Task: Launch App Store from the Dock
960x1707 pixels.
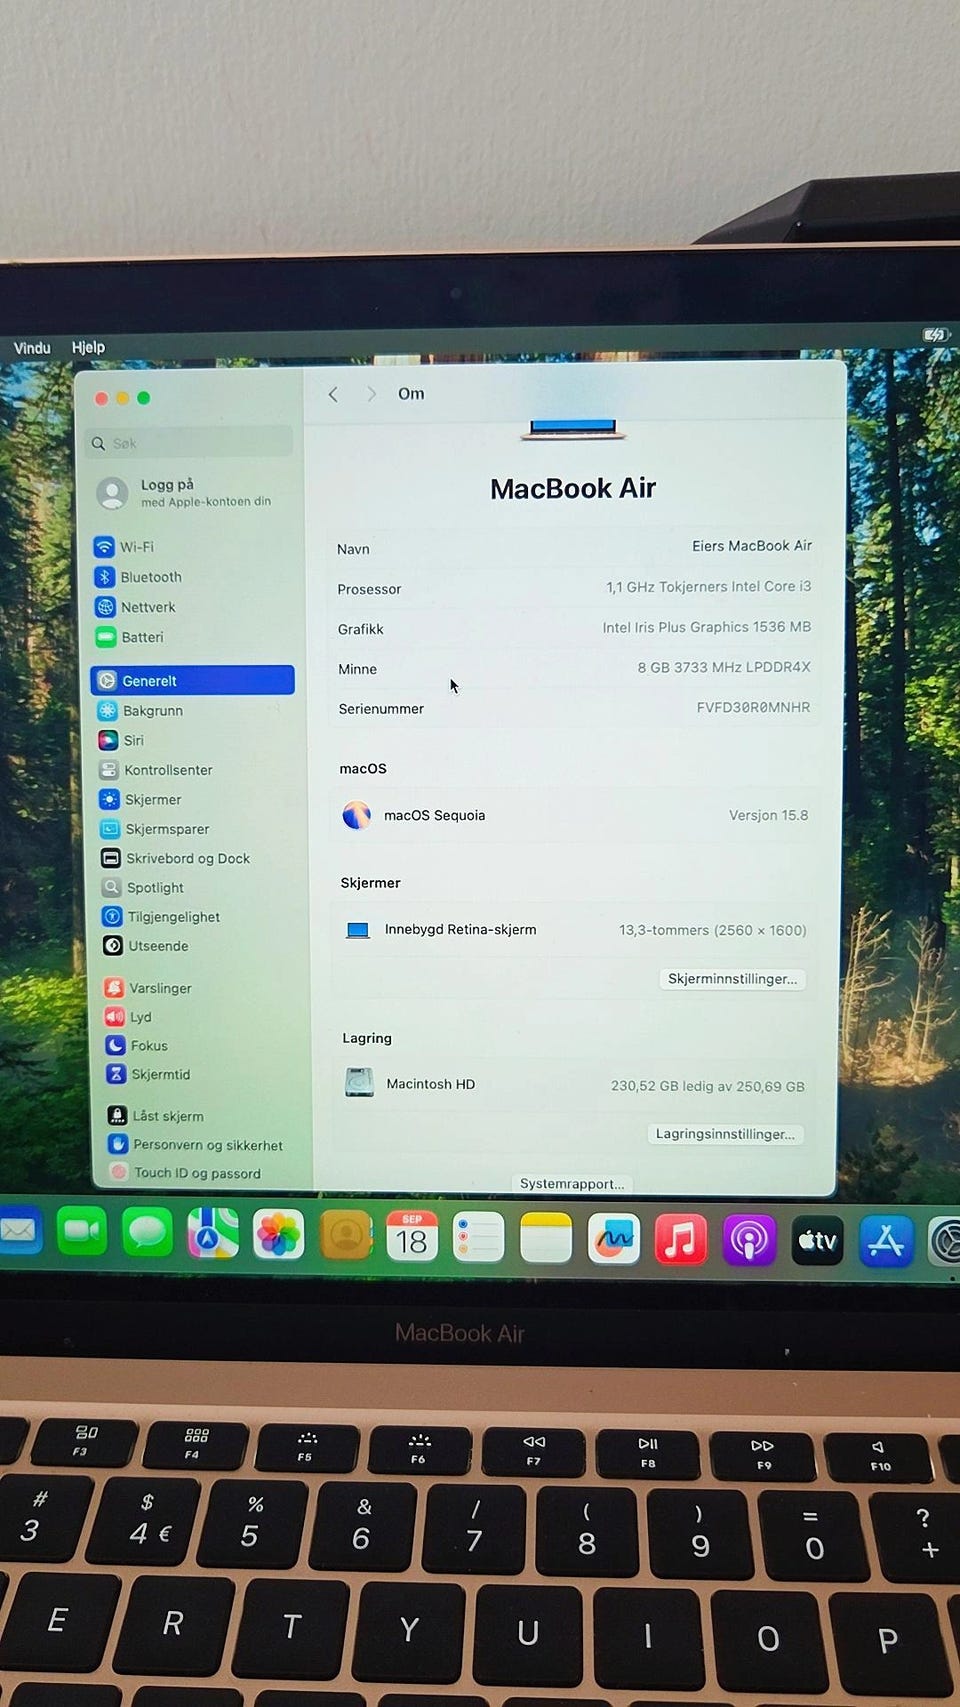Action: coord(886,1241)
